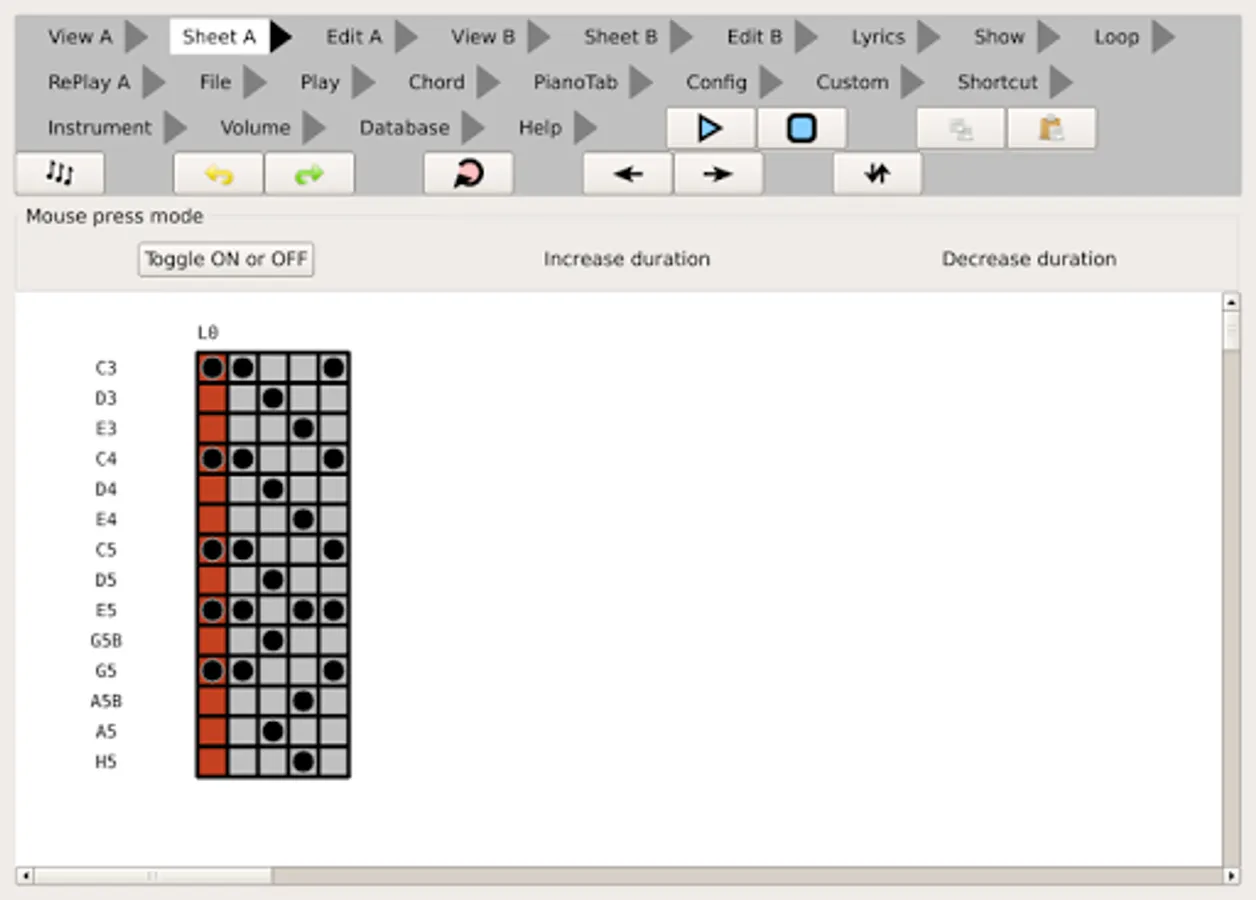Click the vertical scrollbar thumb
This screenshot has width=1256, height=900.
(1231, 330)
